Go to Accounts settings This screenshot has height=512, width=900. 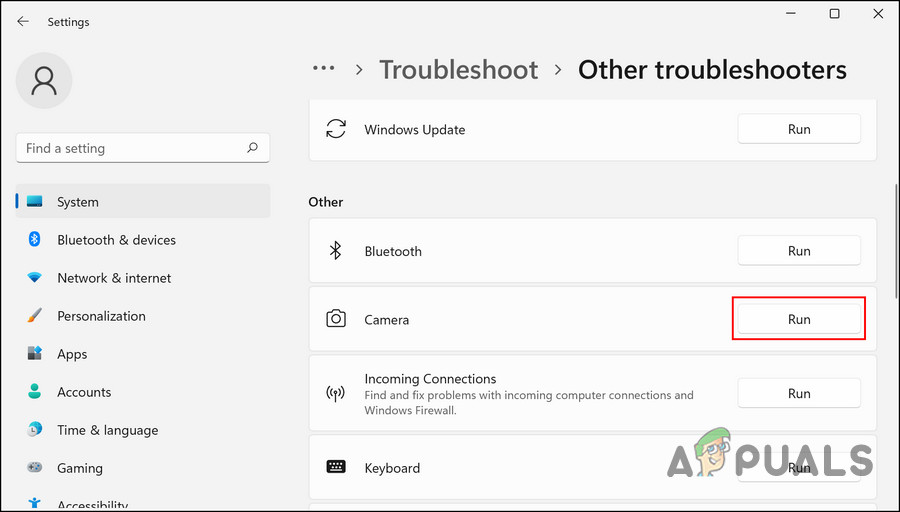click(x=84, y=392)
